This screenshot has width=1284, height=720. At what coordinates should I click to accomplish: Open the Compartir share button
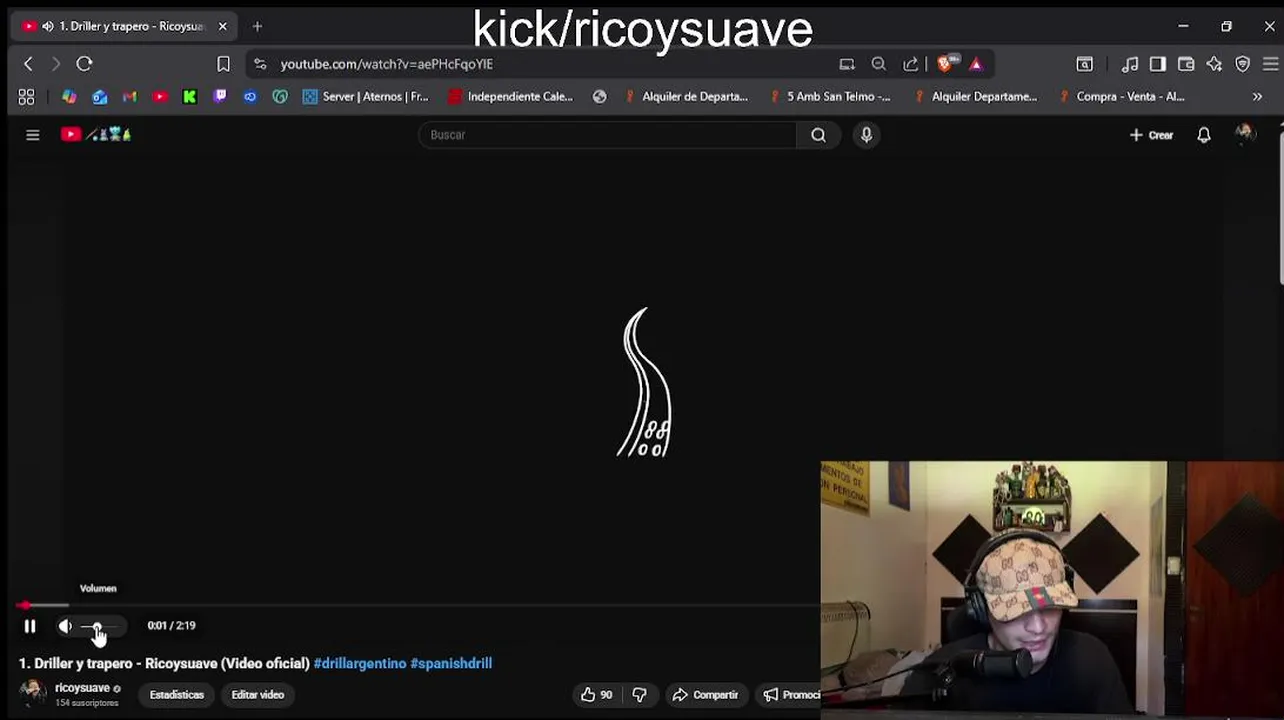pyautogui.click(x=706, y=695)
